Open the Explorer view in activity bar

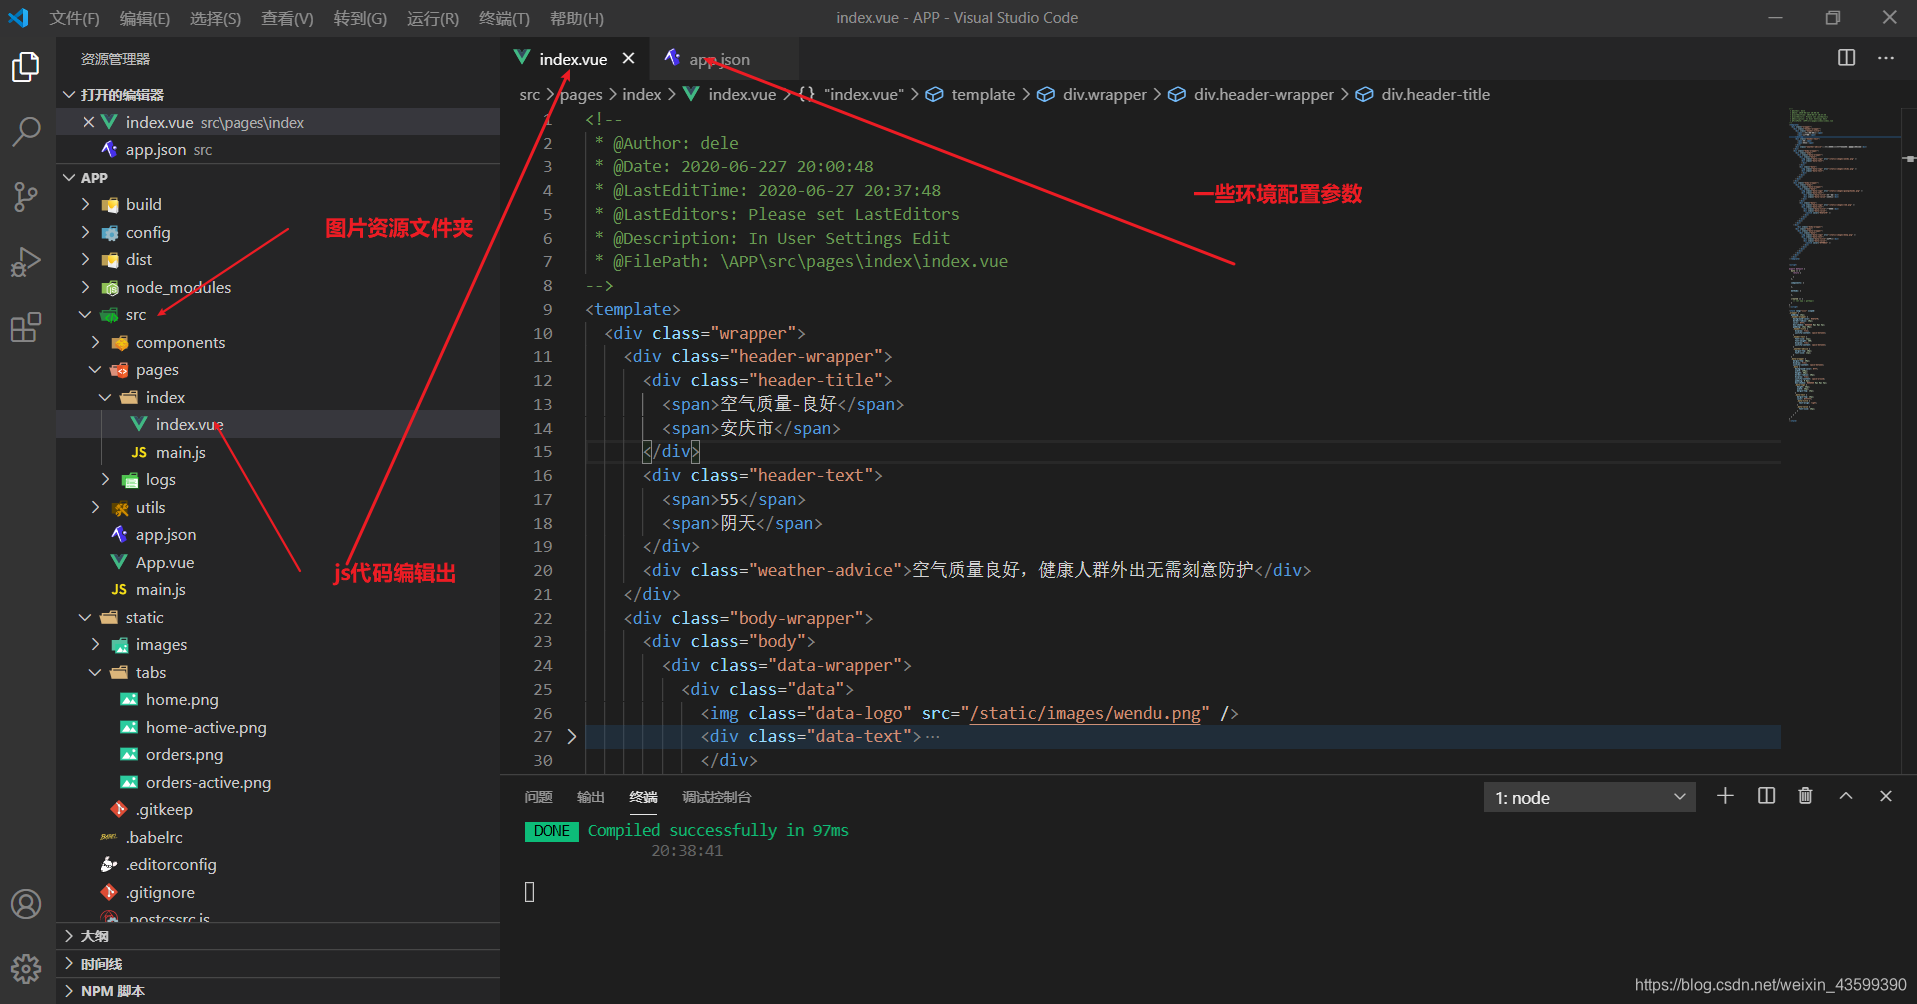point(26,67)
